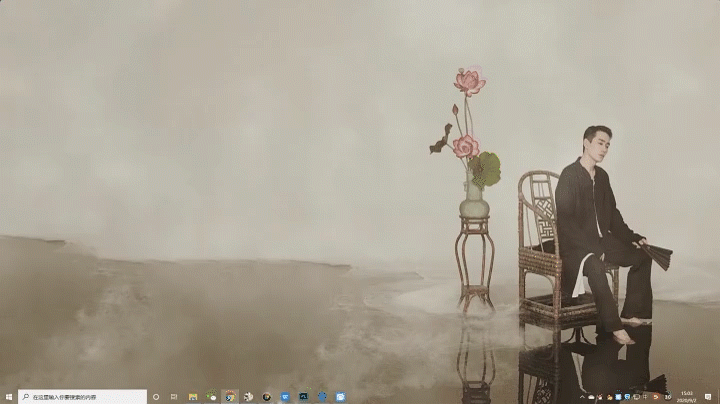
Task: Open the dark square terminal-style taskbar app
Action: tap(303, 397)
